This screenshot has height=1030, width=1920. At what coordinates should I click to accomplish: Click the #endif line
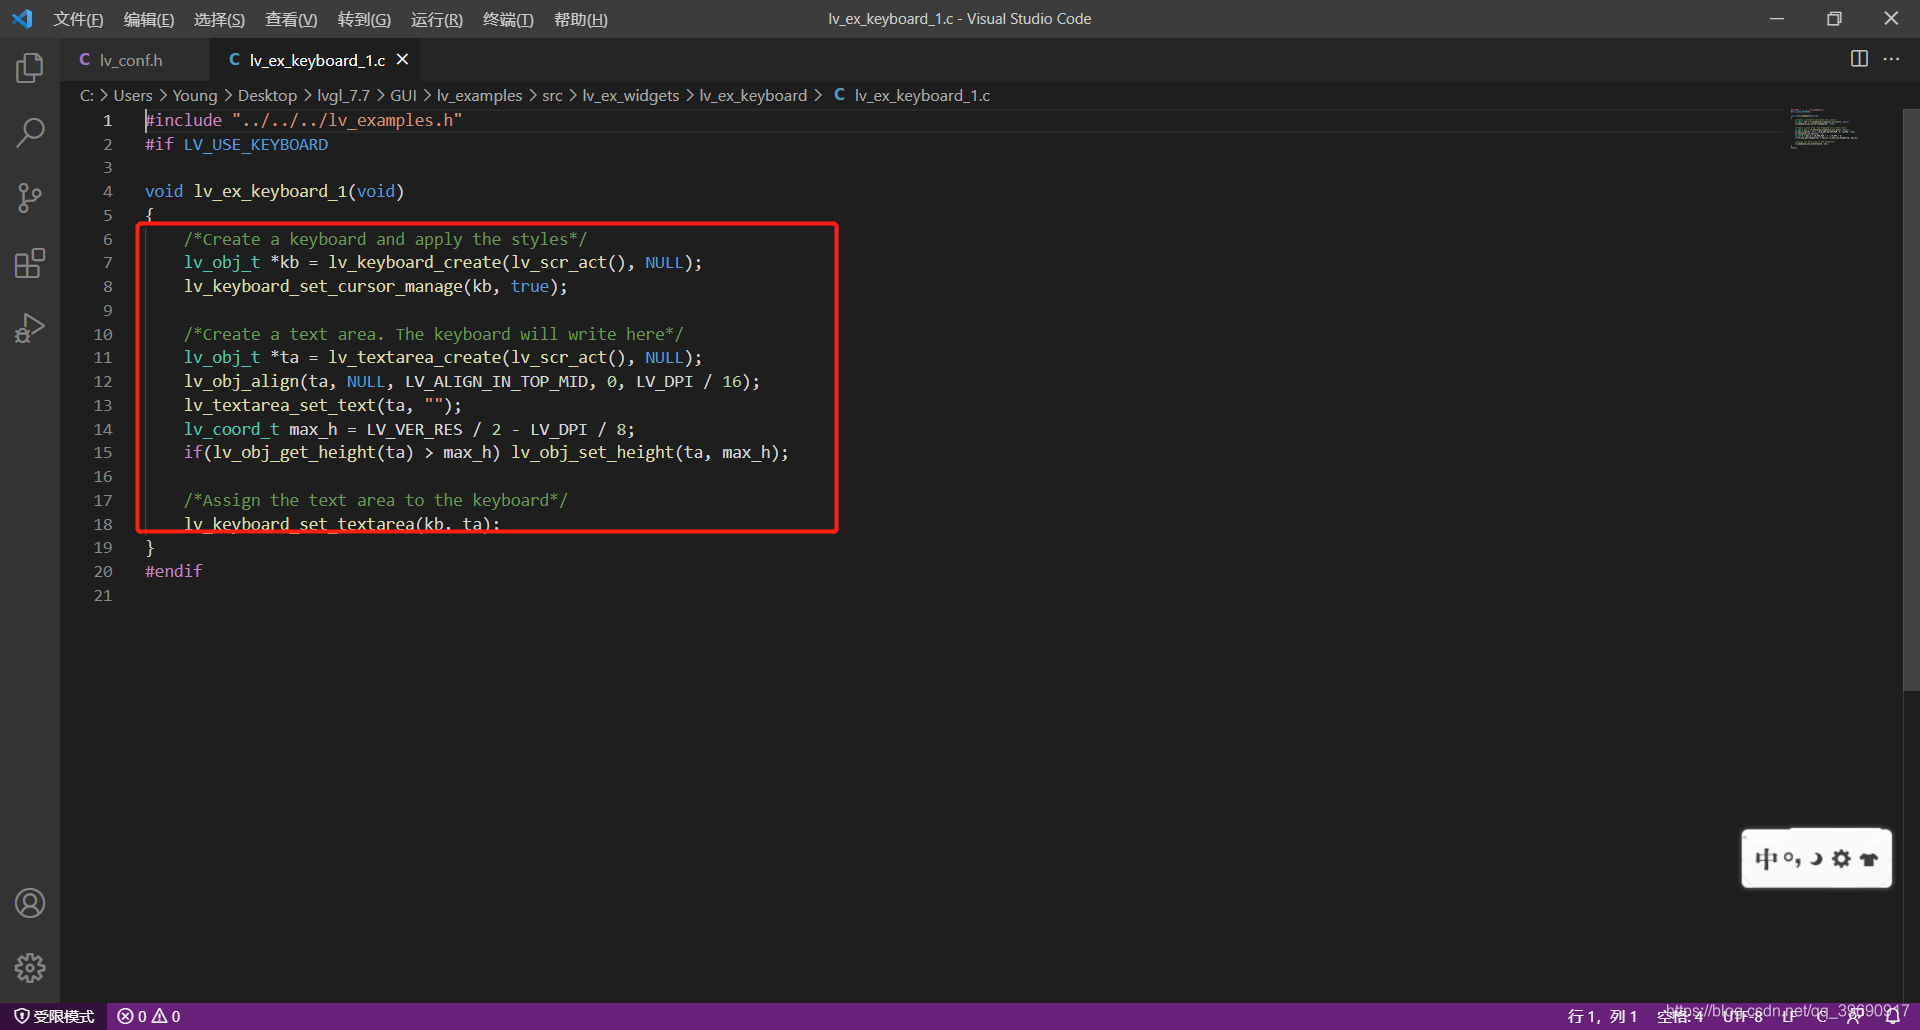click(174, 571)
